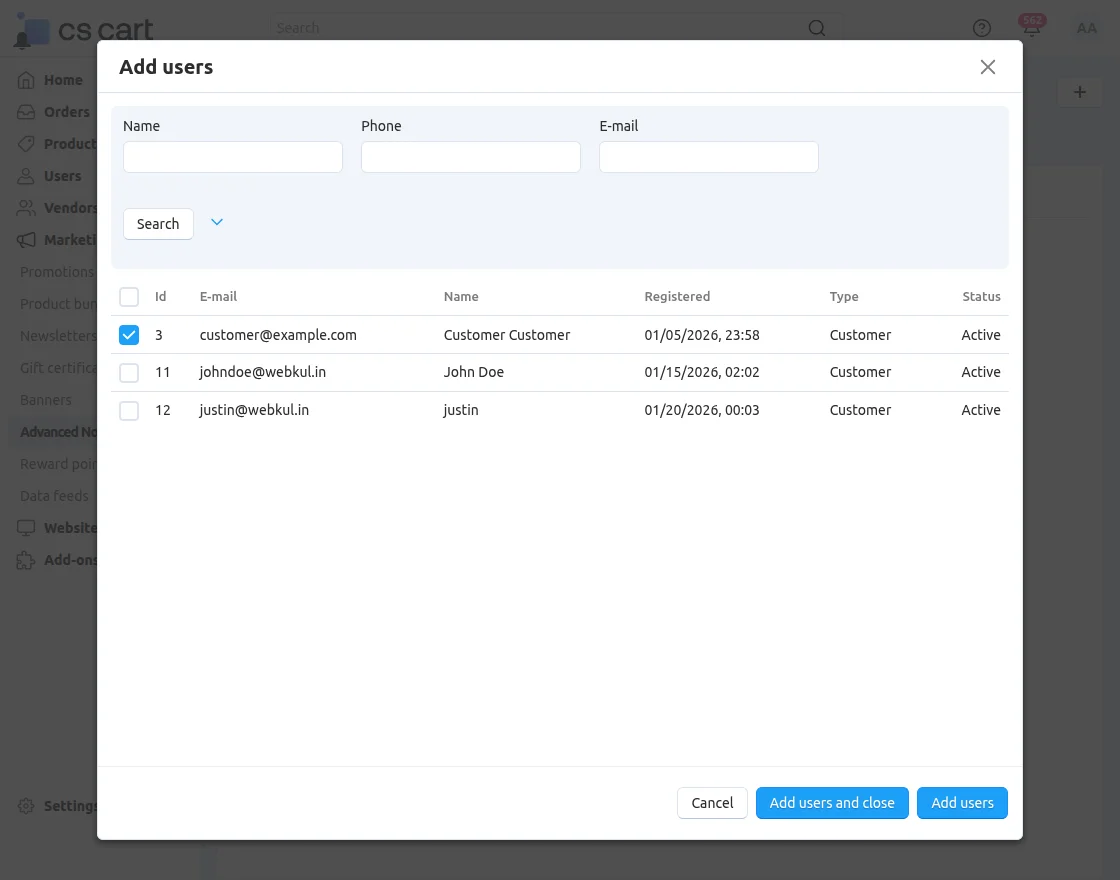Close the Add users dialog
This screenshot has width=1120, height=880.
(x=987, y=67)
